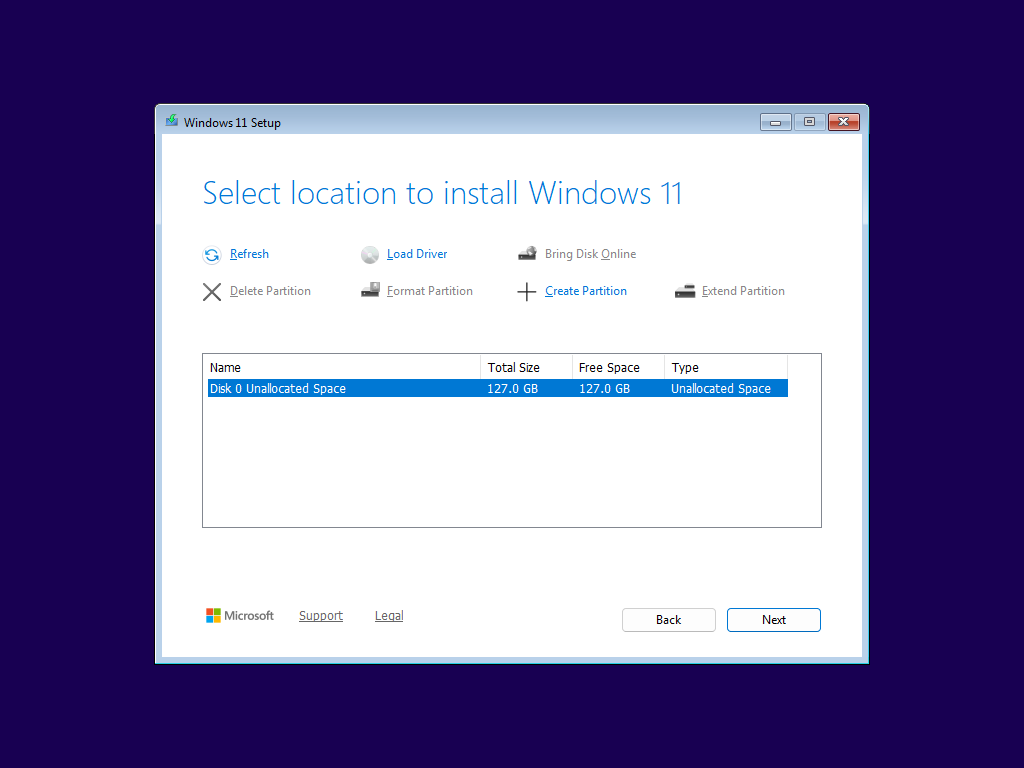Screen dimensions: 1024x768
Task: Click the Bring Disk Online drive icon
Action: (x=527, y=253)
